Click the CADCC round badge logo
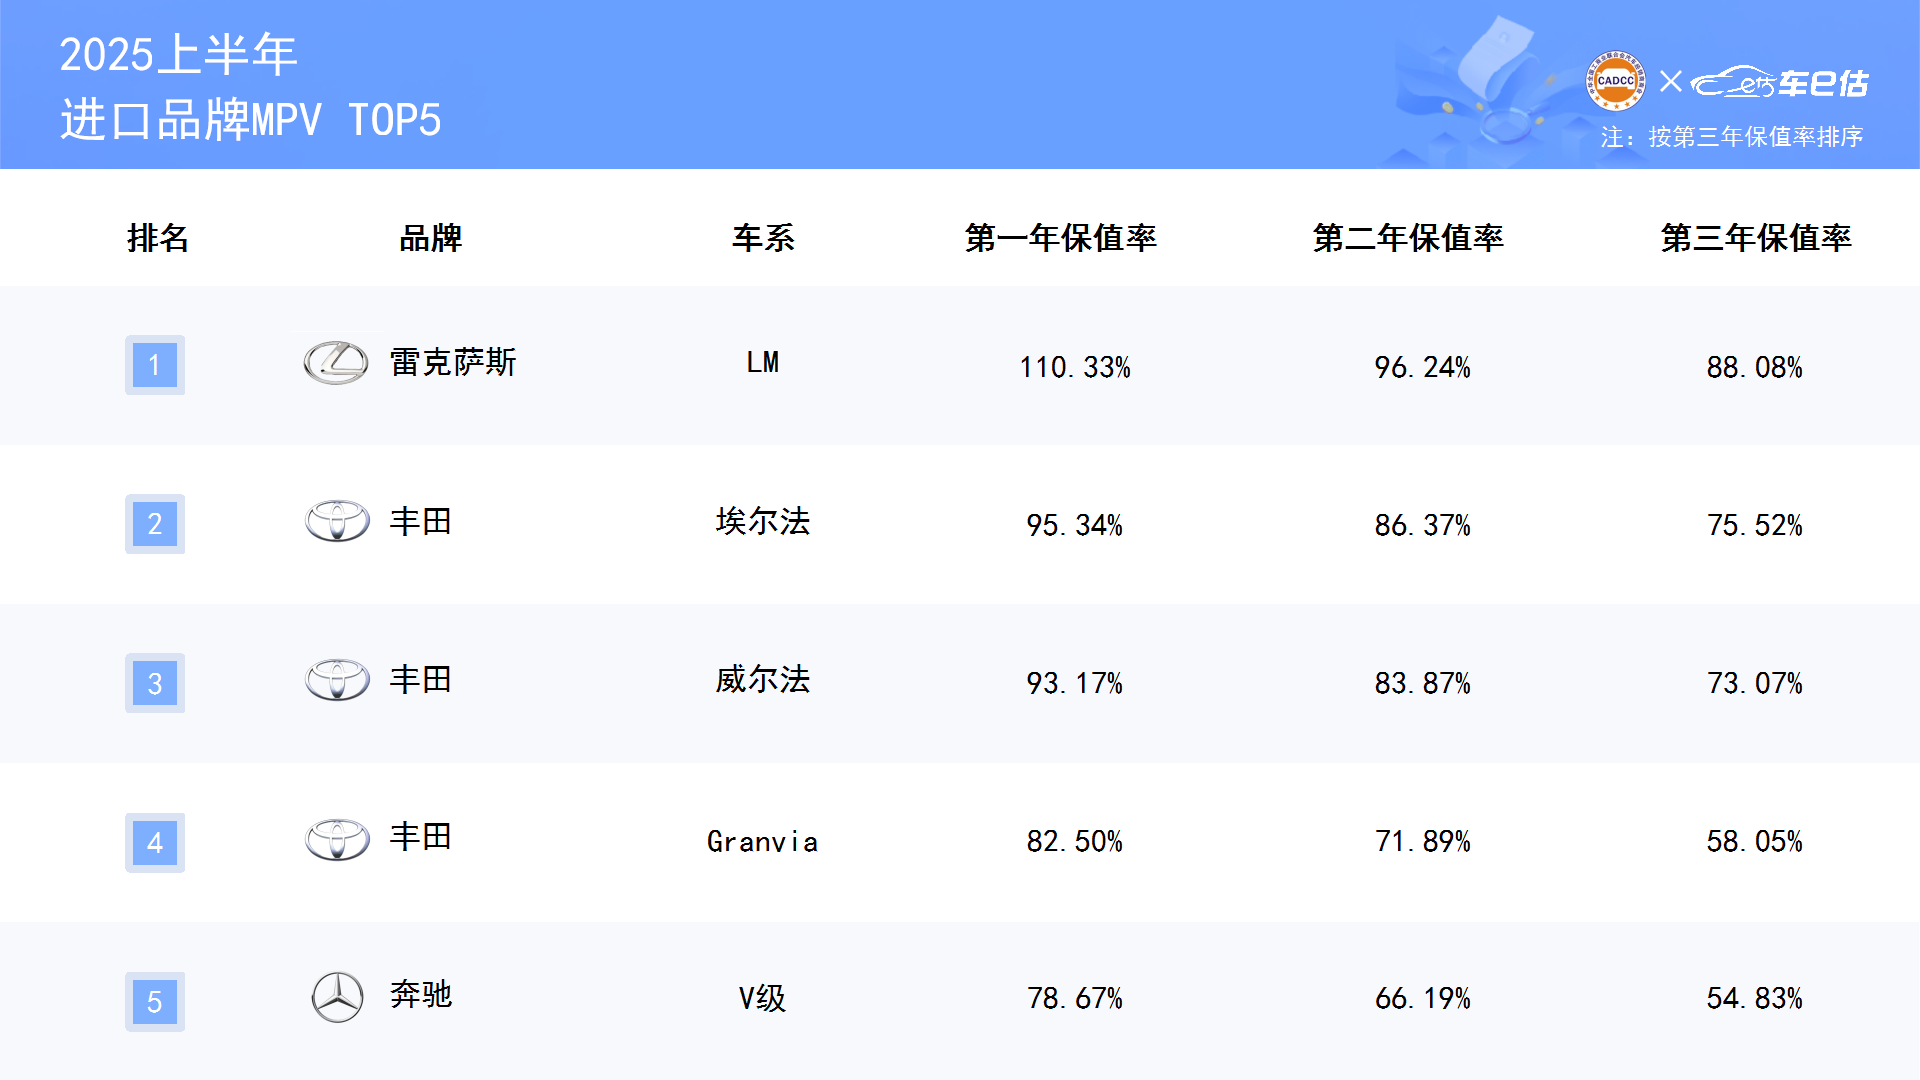The image size is (1920, 1080). pos(1616,81)
